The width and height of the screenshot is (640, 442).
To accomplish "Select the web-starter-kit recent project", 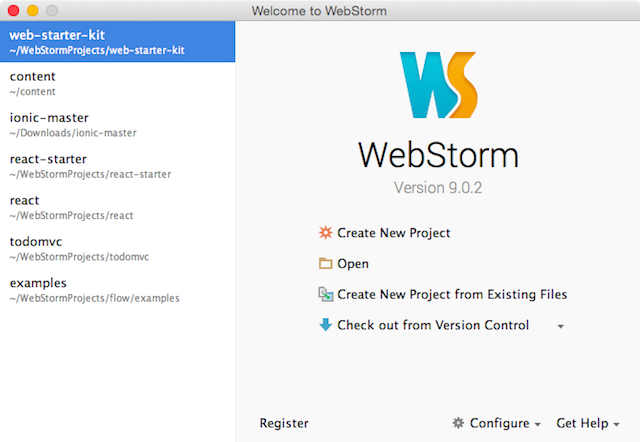I will 117,42.
